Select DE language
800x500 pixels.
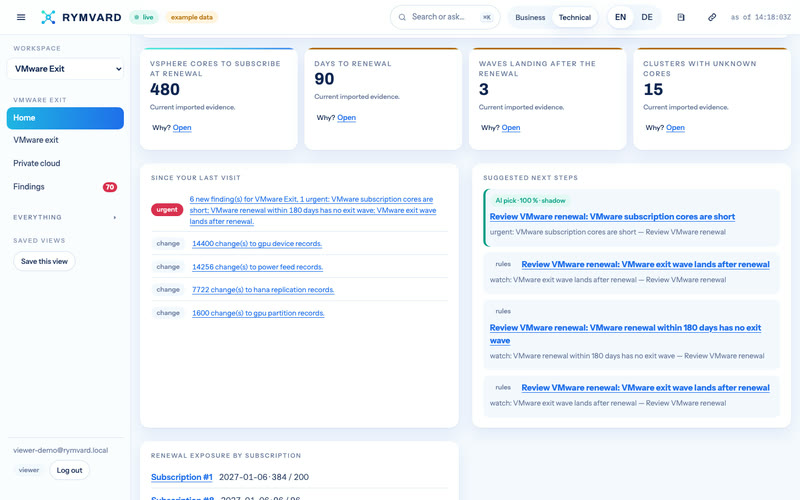(x=647, y=17)
